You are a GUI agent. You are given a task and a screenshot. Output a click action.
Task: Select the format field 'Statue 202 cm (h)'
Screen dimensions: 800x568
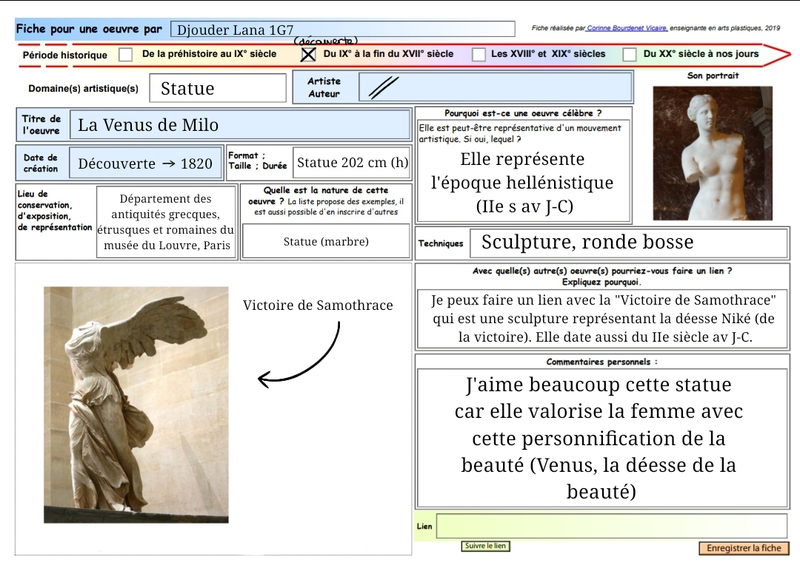[352, 163]
